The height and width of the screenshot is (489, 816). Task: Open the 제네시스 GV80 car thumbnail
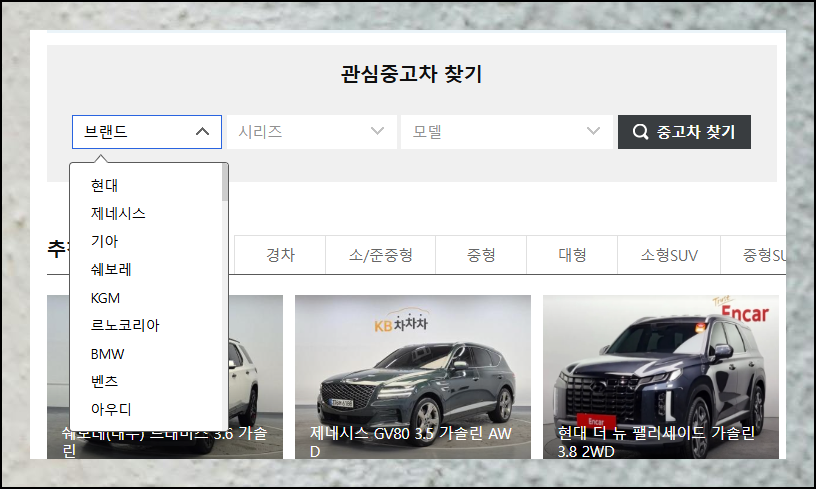413,377
